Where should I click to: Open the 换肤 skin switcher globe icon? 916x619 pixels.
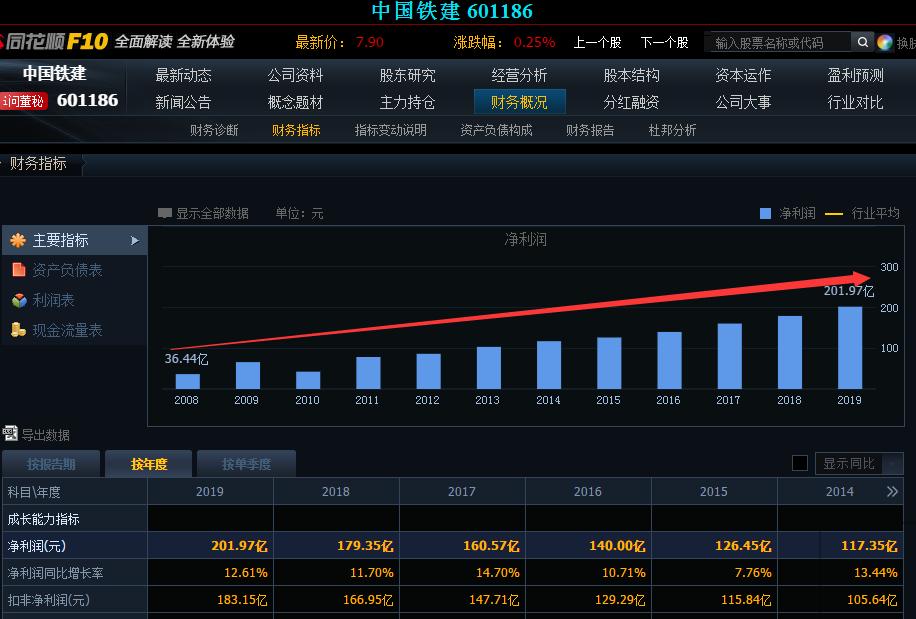click(884, 43)
